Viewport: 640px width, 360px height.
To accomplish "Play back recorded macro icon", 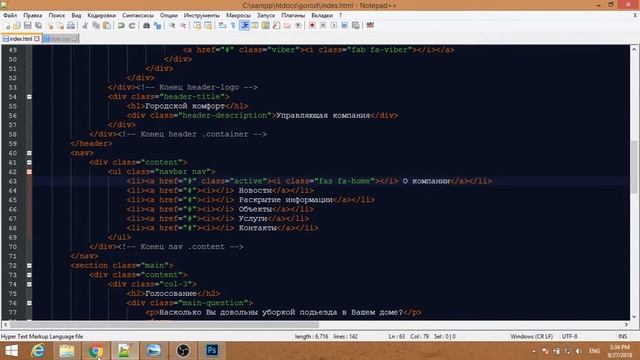I will tap(333, 25).
